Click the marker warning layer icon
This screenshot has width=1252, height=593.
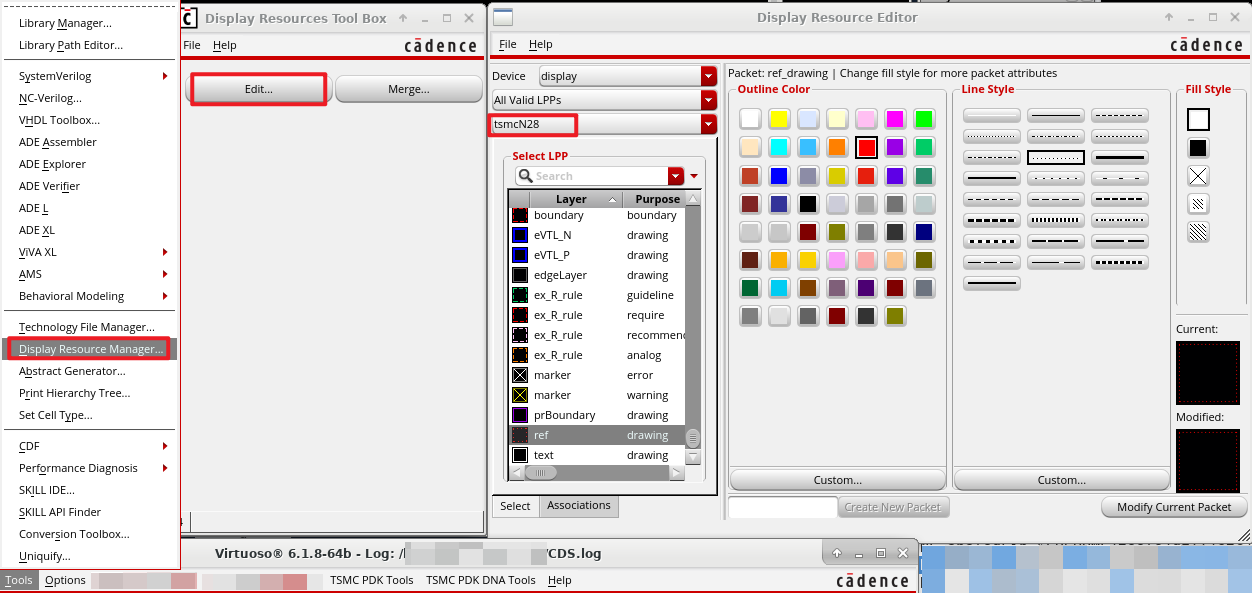point(520,395)
